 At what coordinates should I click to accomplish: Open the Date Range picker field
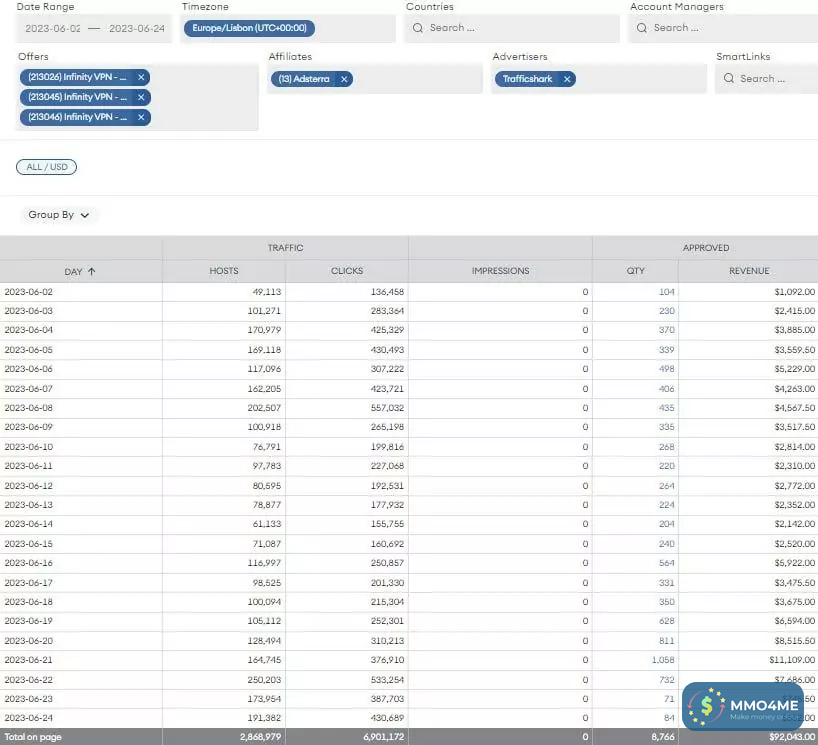point(94,28)
